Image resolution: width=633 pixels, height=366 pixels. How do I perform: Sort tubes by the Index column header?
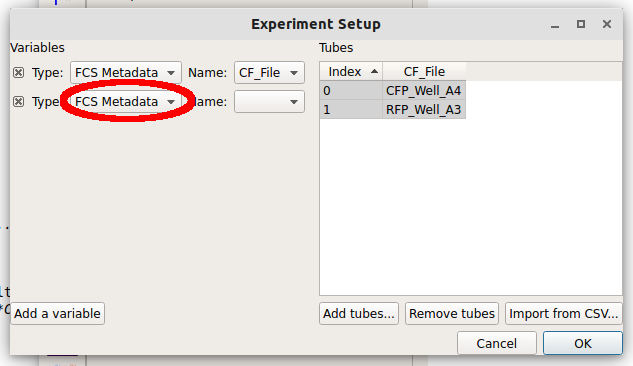(351, 71)
